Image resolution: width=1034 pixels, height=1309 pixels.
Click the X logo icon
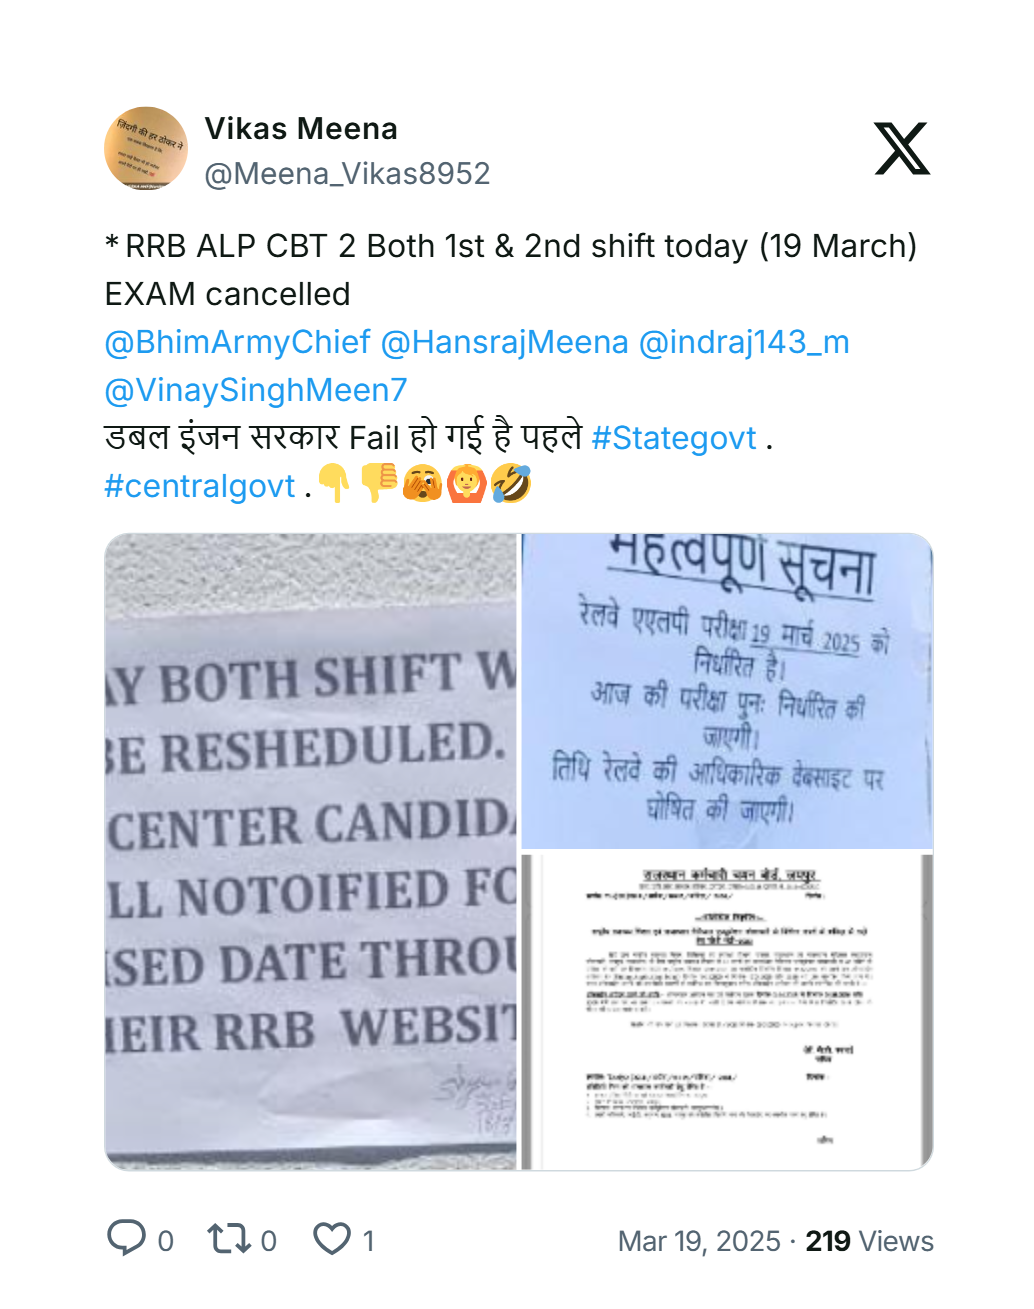coord(902,149)
